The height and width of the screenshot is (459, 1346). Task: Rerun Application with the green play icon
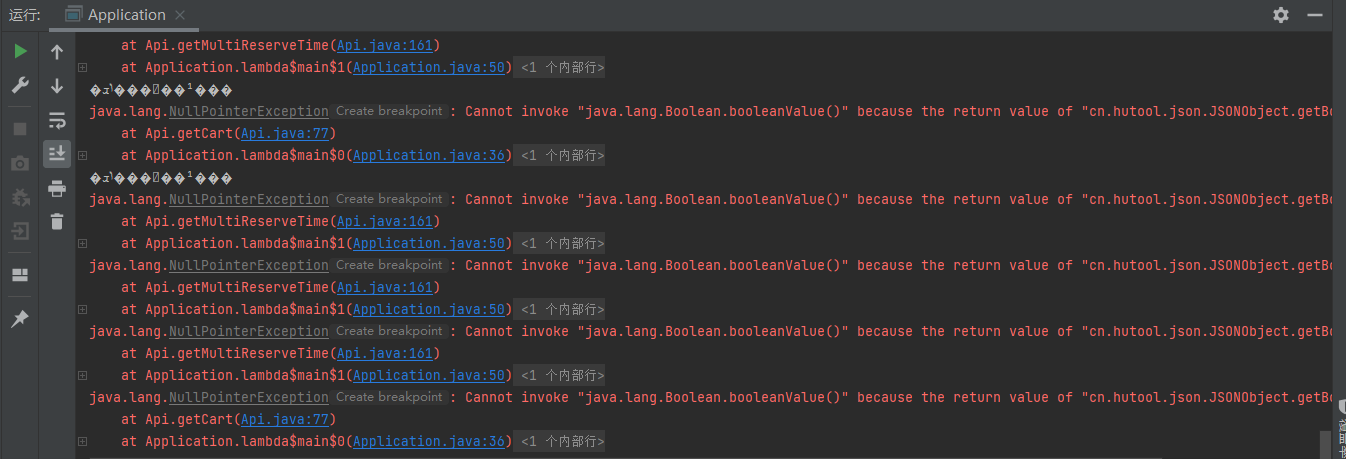[x=20, y=51]
